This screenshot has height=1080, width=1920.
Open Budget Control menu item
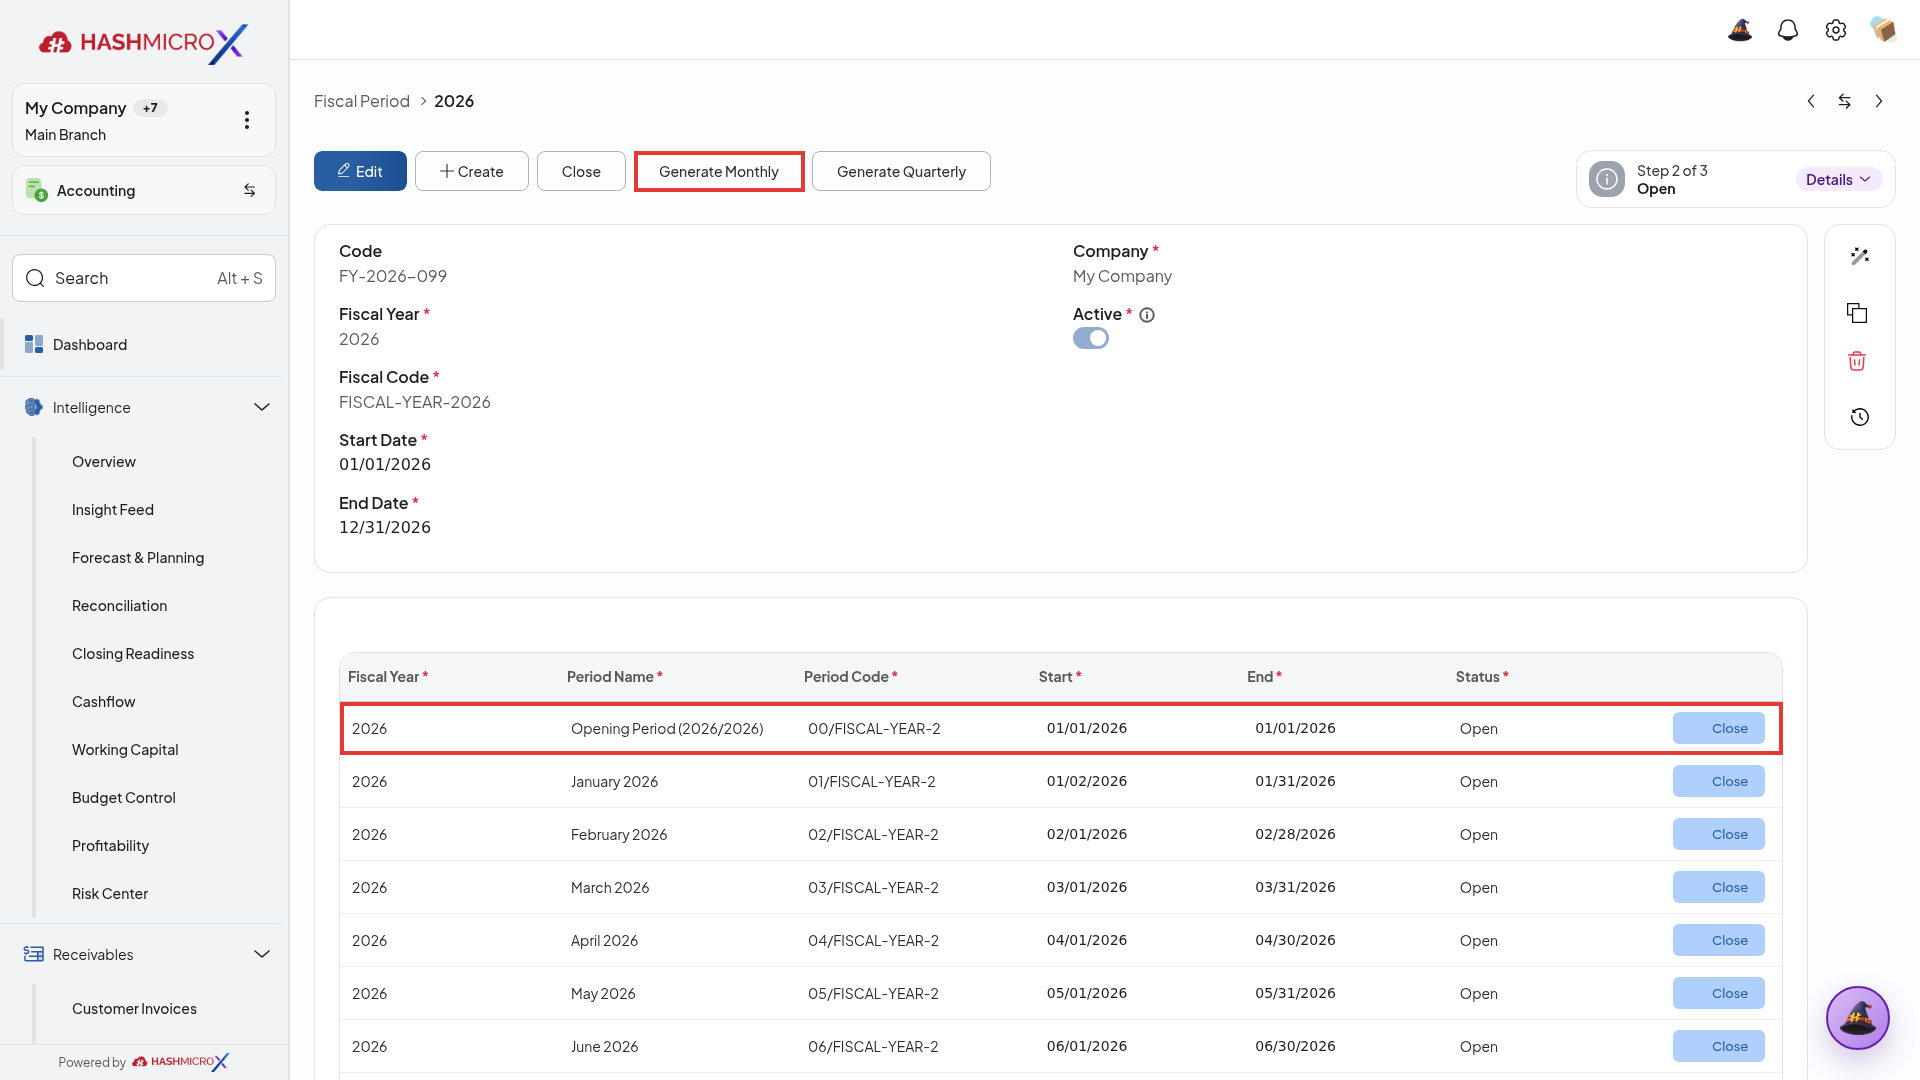(124, 798)
